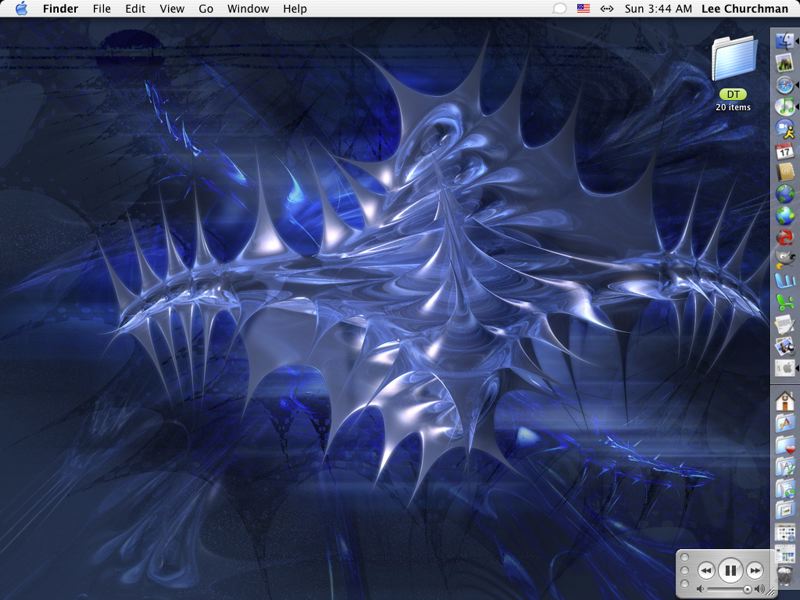
Task: Open the DT folder on the desktop
Action: click(x=733, y=60)
